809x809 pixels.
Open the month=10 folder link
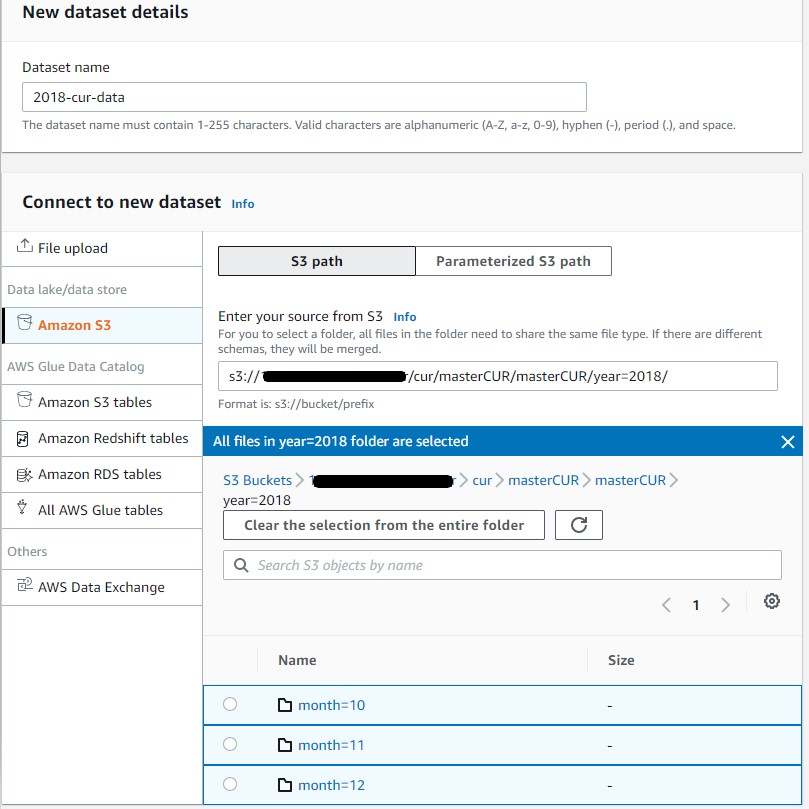pyautogui.click(x=331, y=705)
